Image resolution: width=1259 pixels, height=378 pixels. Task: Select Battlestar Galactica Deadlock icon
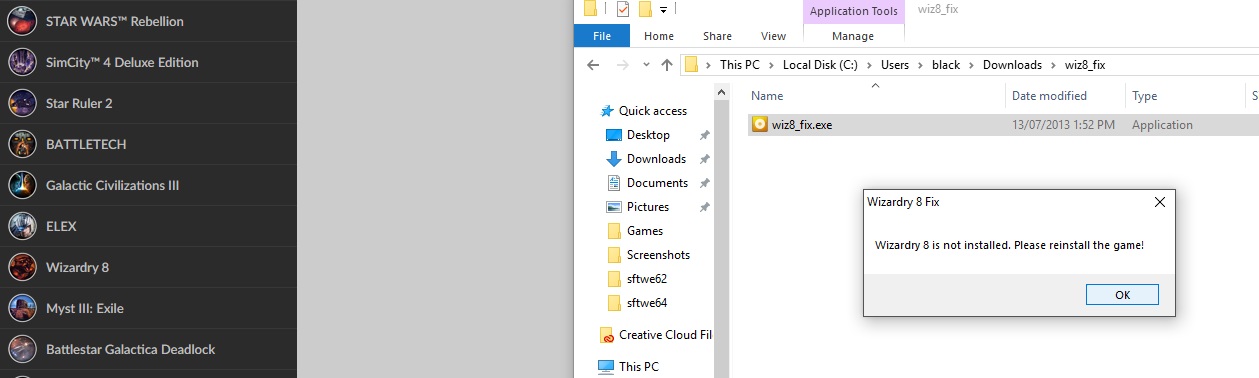tap(22, 349)
